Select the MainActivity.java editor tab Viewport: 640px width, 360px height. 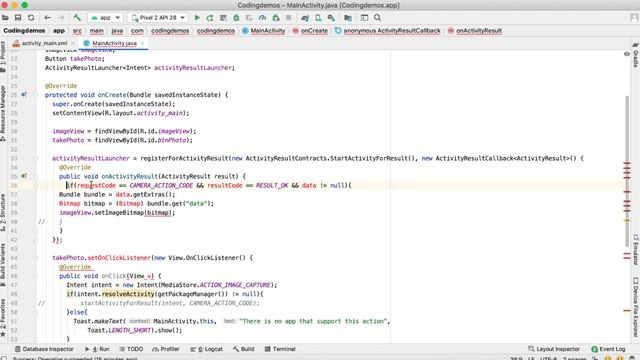point(114,43)
